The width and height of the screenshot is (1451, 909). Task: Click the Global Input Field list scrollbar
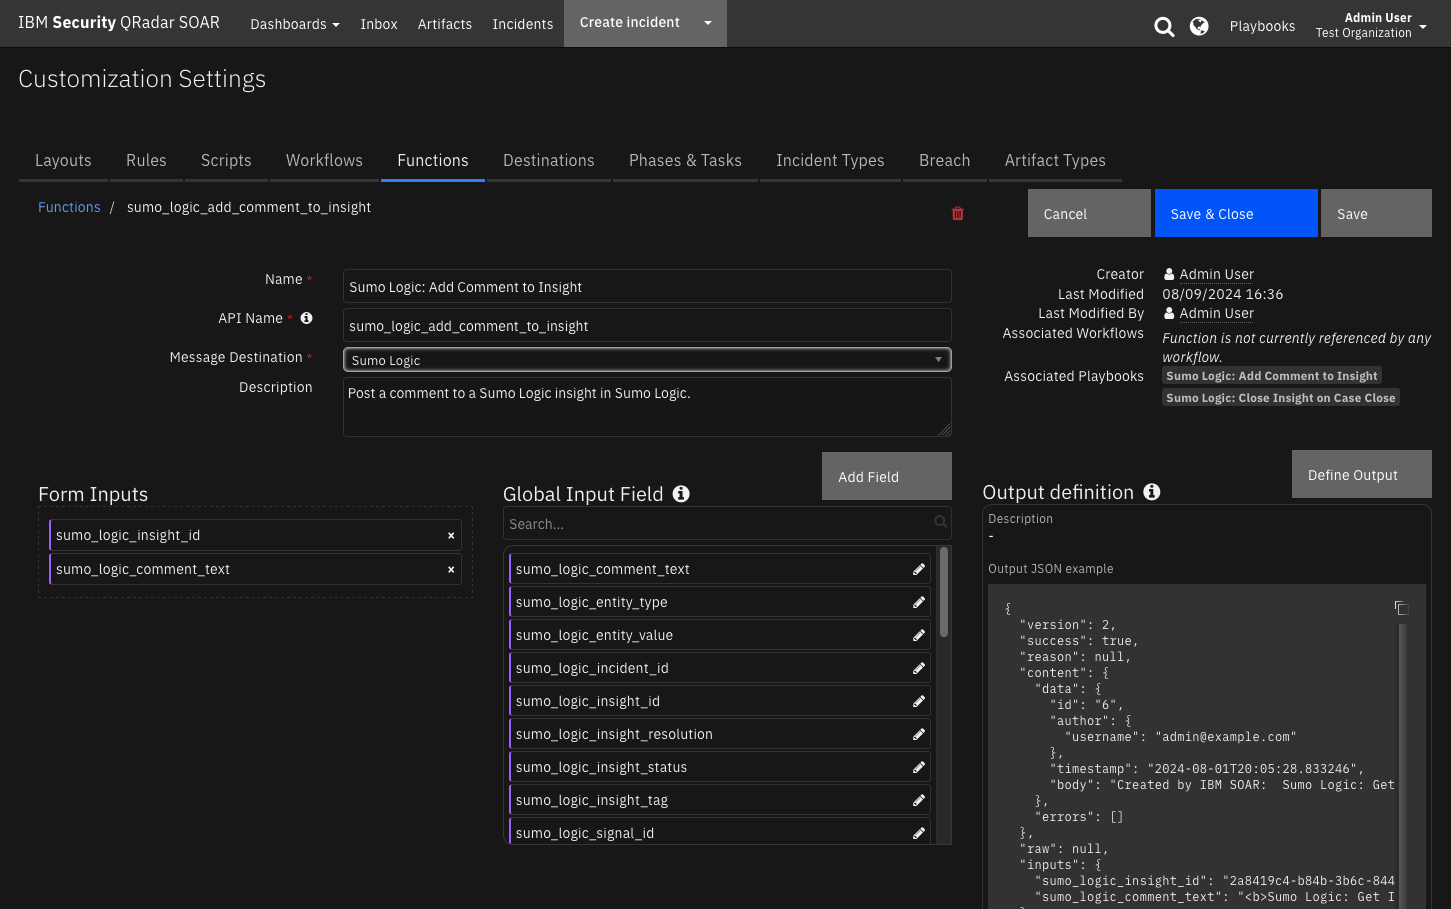(x=944, y=592)
